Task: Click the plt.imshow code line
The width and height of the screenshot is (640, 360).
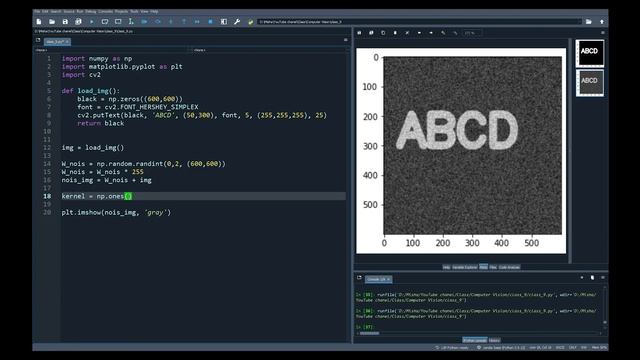Action: click(x=116, y=212)
